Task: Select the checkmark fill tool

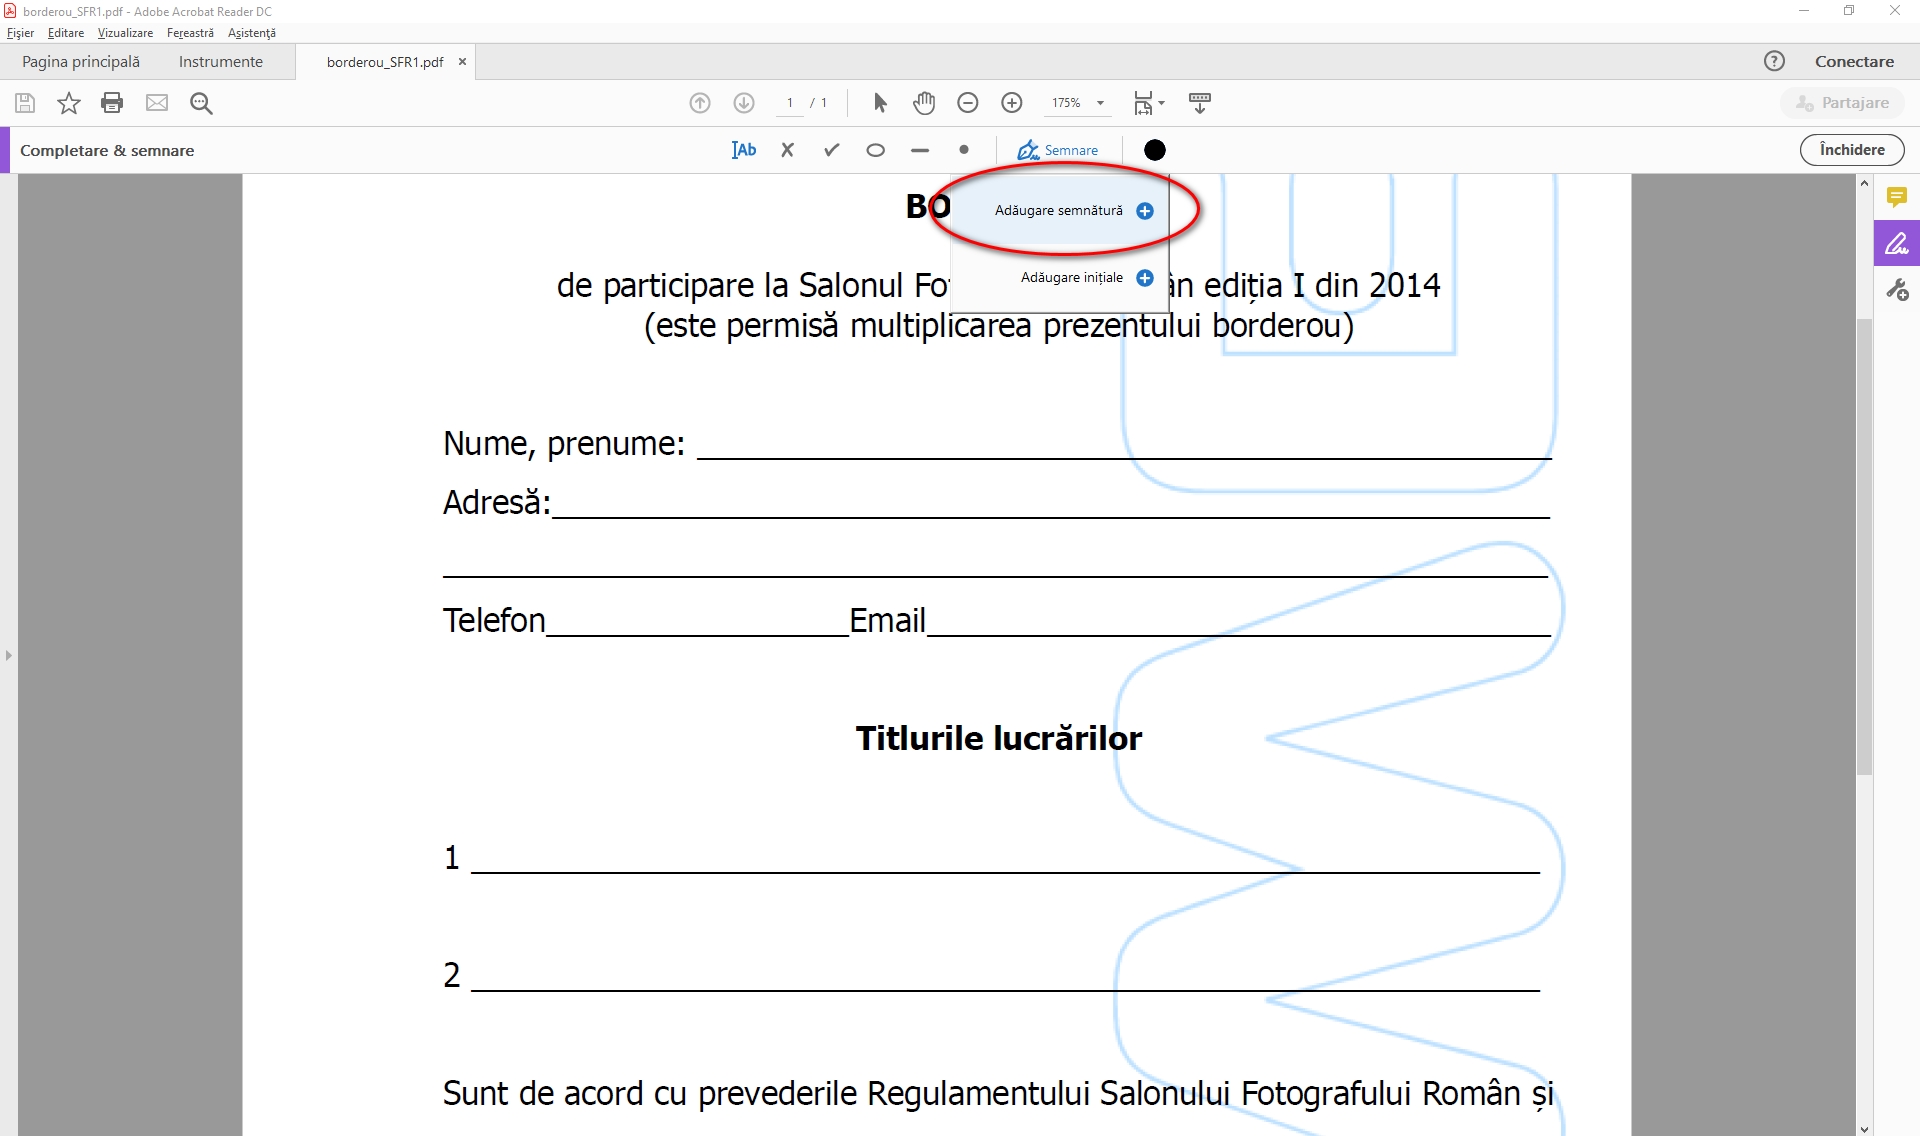Action: pyautogui.click(x=831, y=150)
